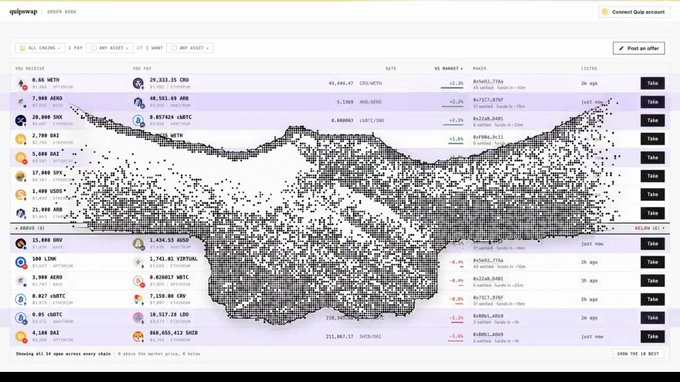The image size is (680, 382).
Task: Click the cbBTC token icon for 0.027 cbBTC
Action: click(21, 299)
